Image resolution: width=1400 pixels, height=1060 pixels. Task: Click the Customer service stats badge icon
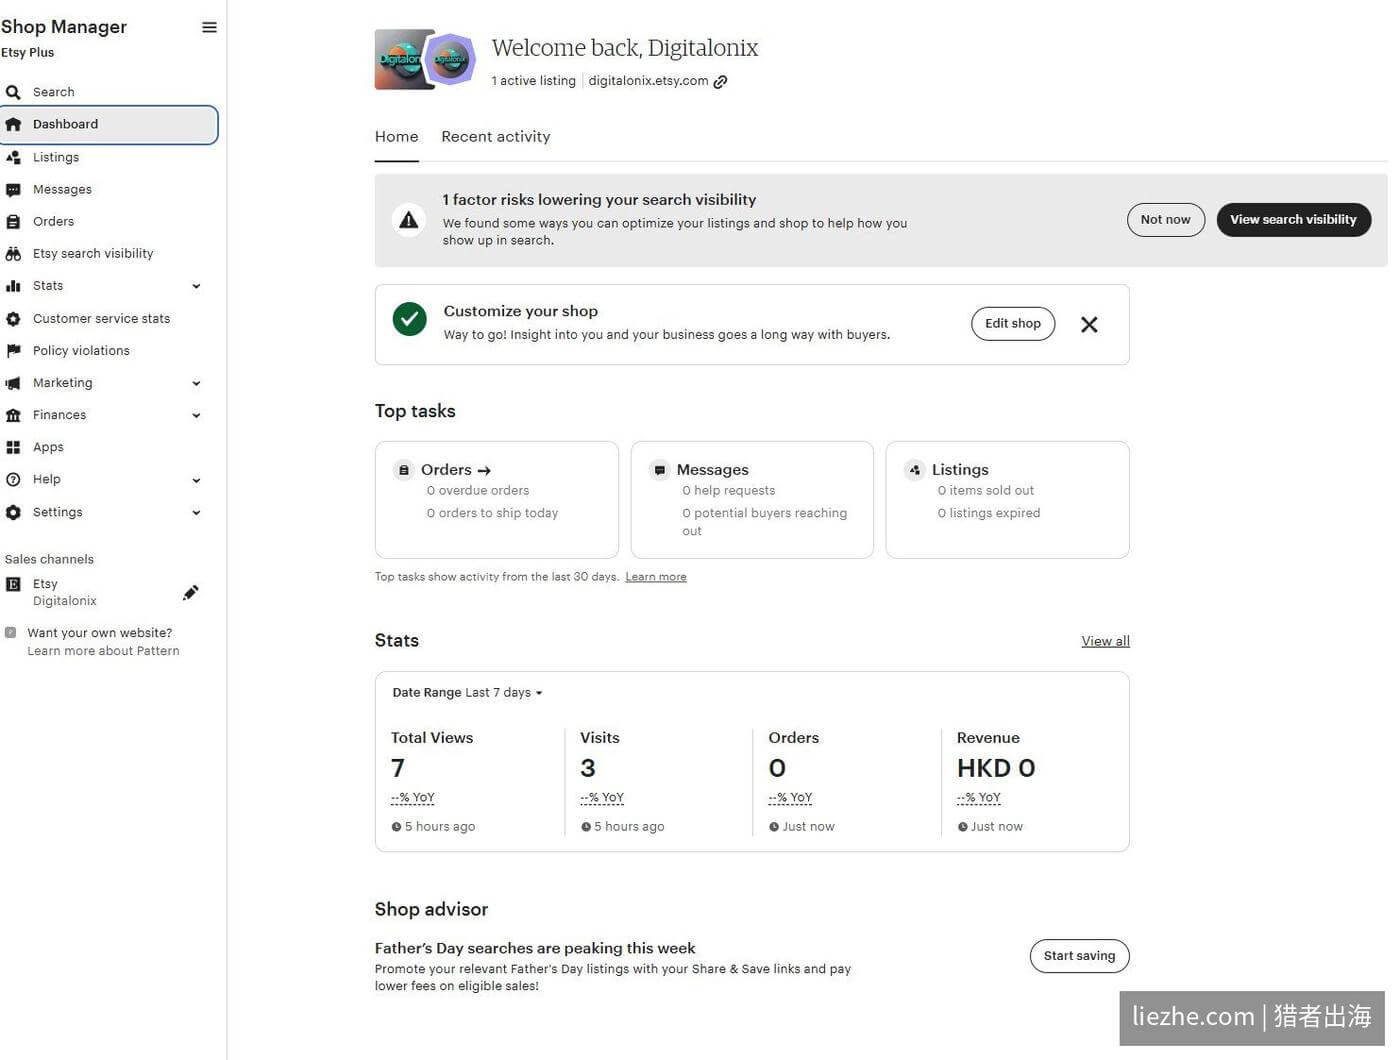[13, 319]
